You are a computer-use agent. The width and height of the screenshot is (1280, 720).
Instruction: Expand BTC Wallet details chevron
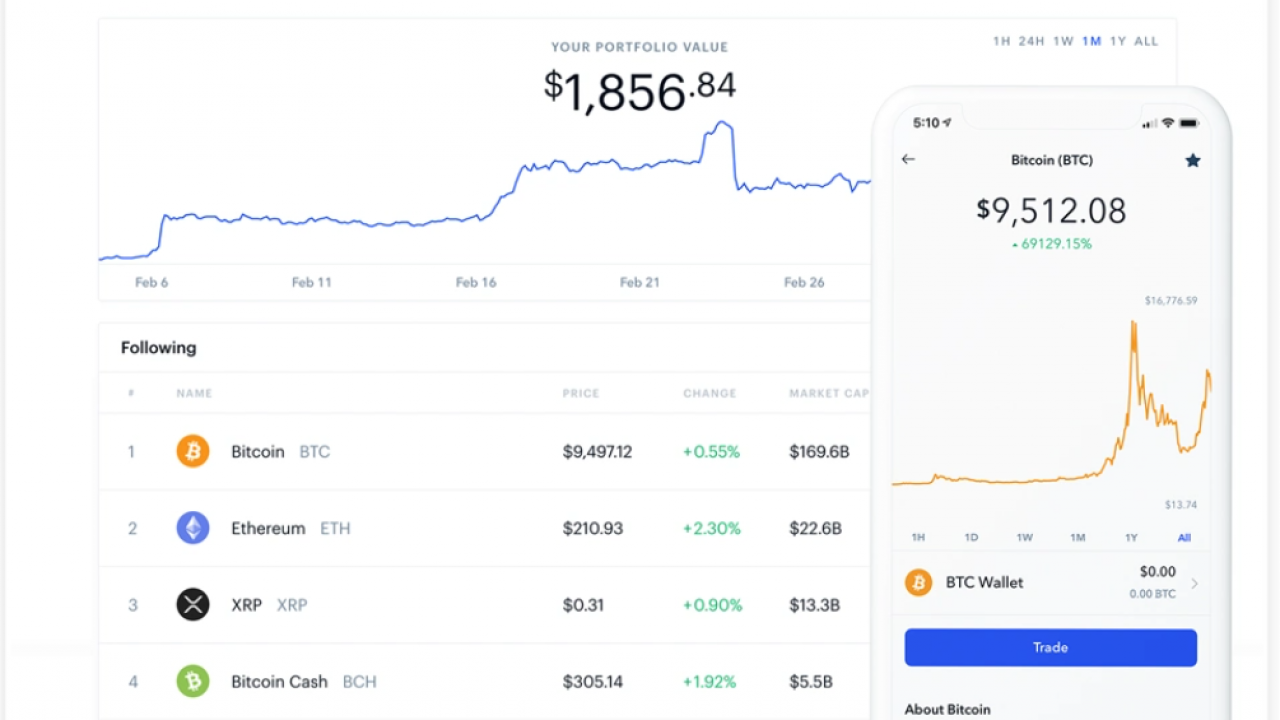[x=1194, y=583]
